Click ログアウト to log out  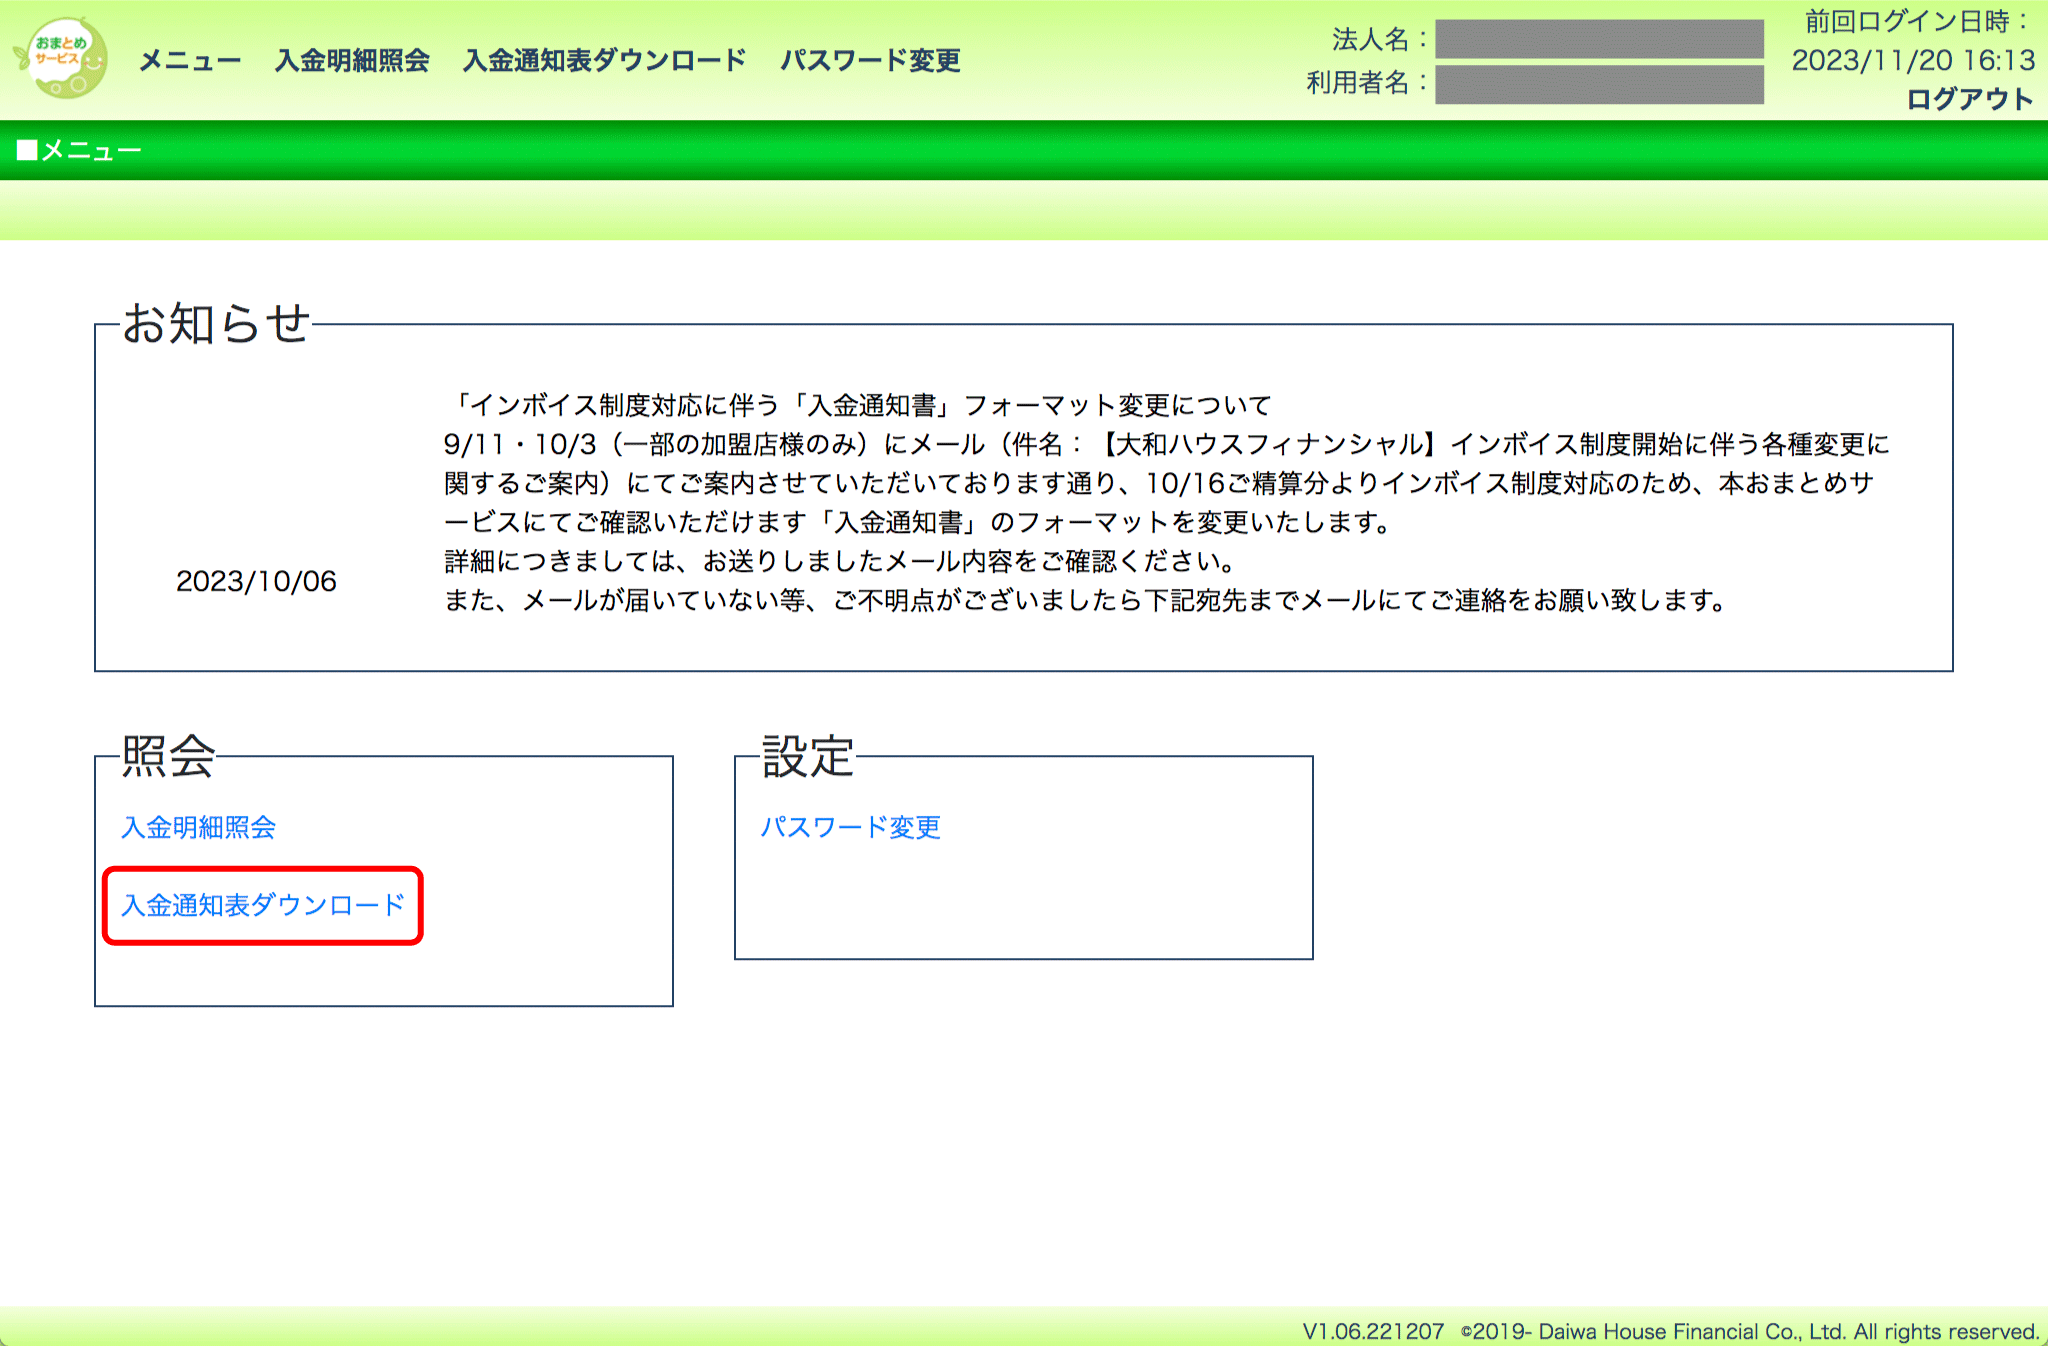pos(1972,99)
